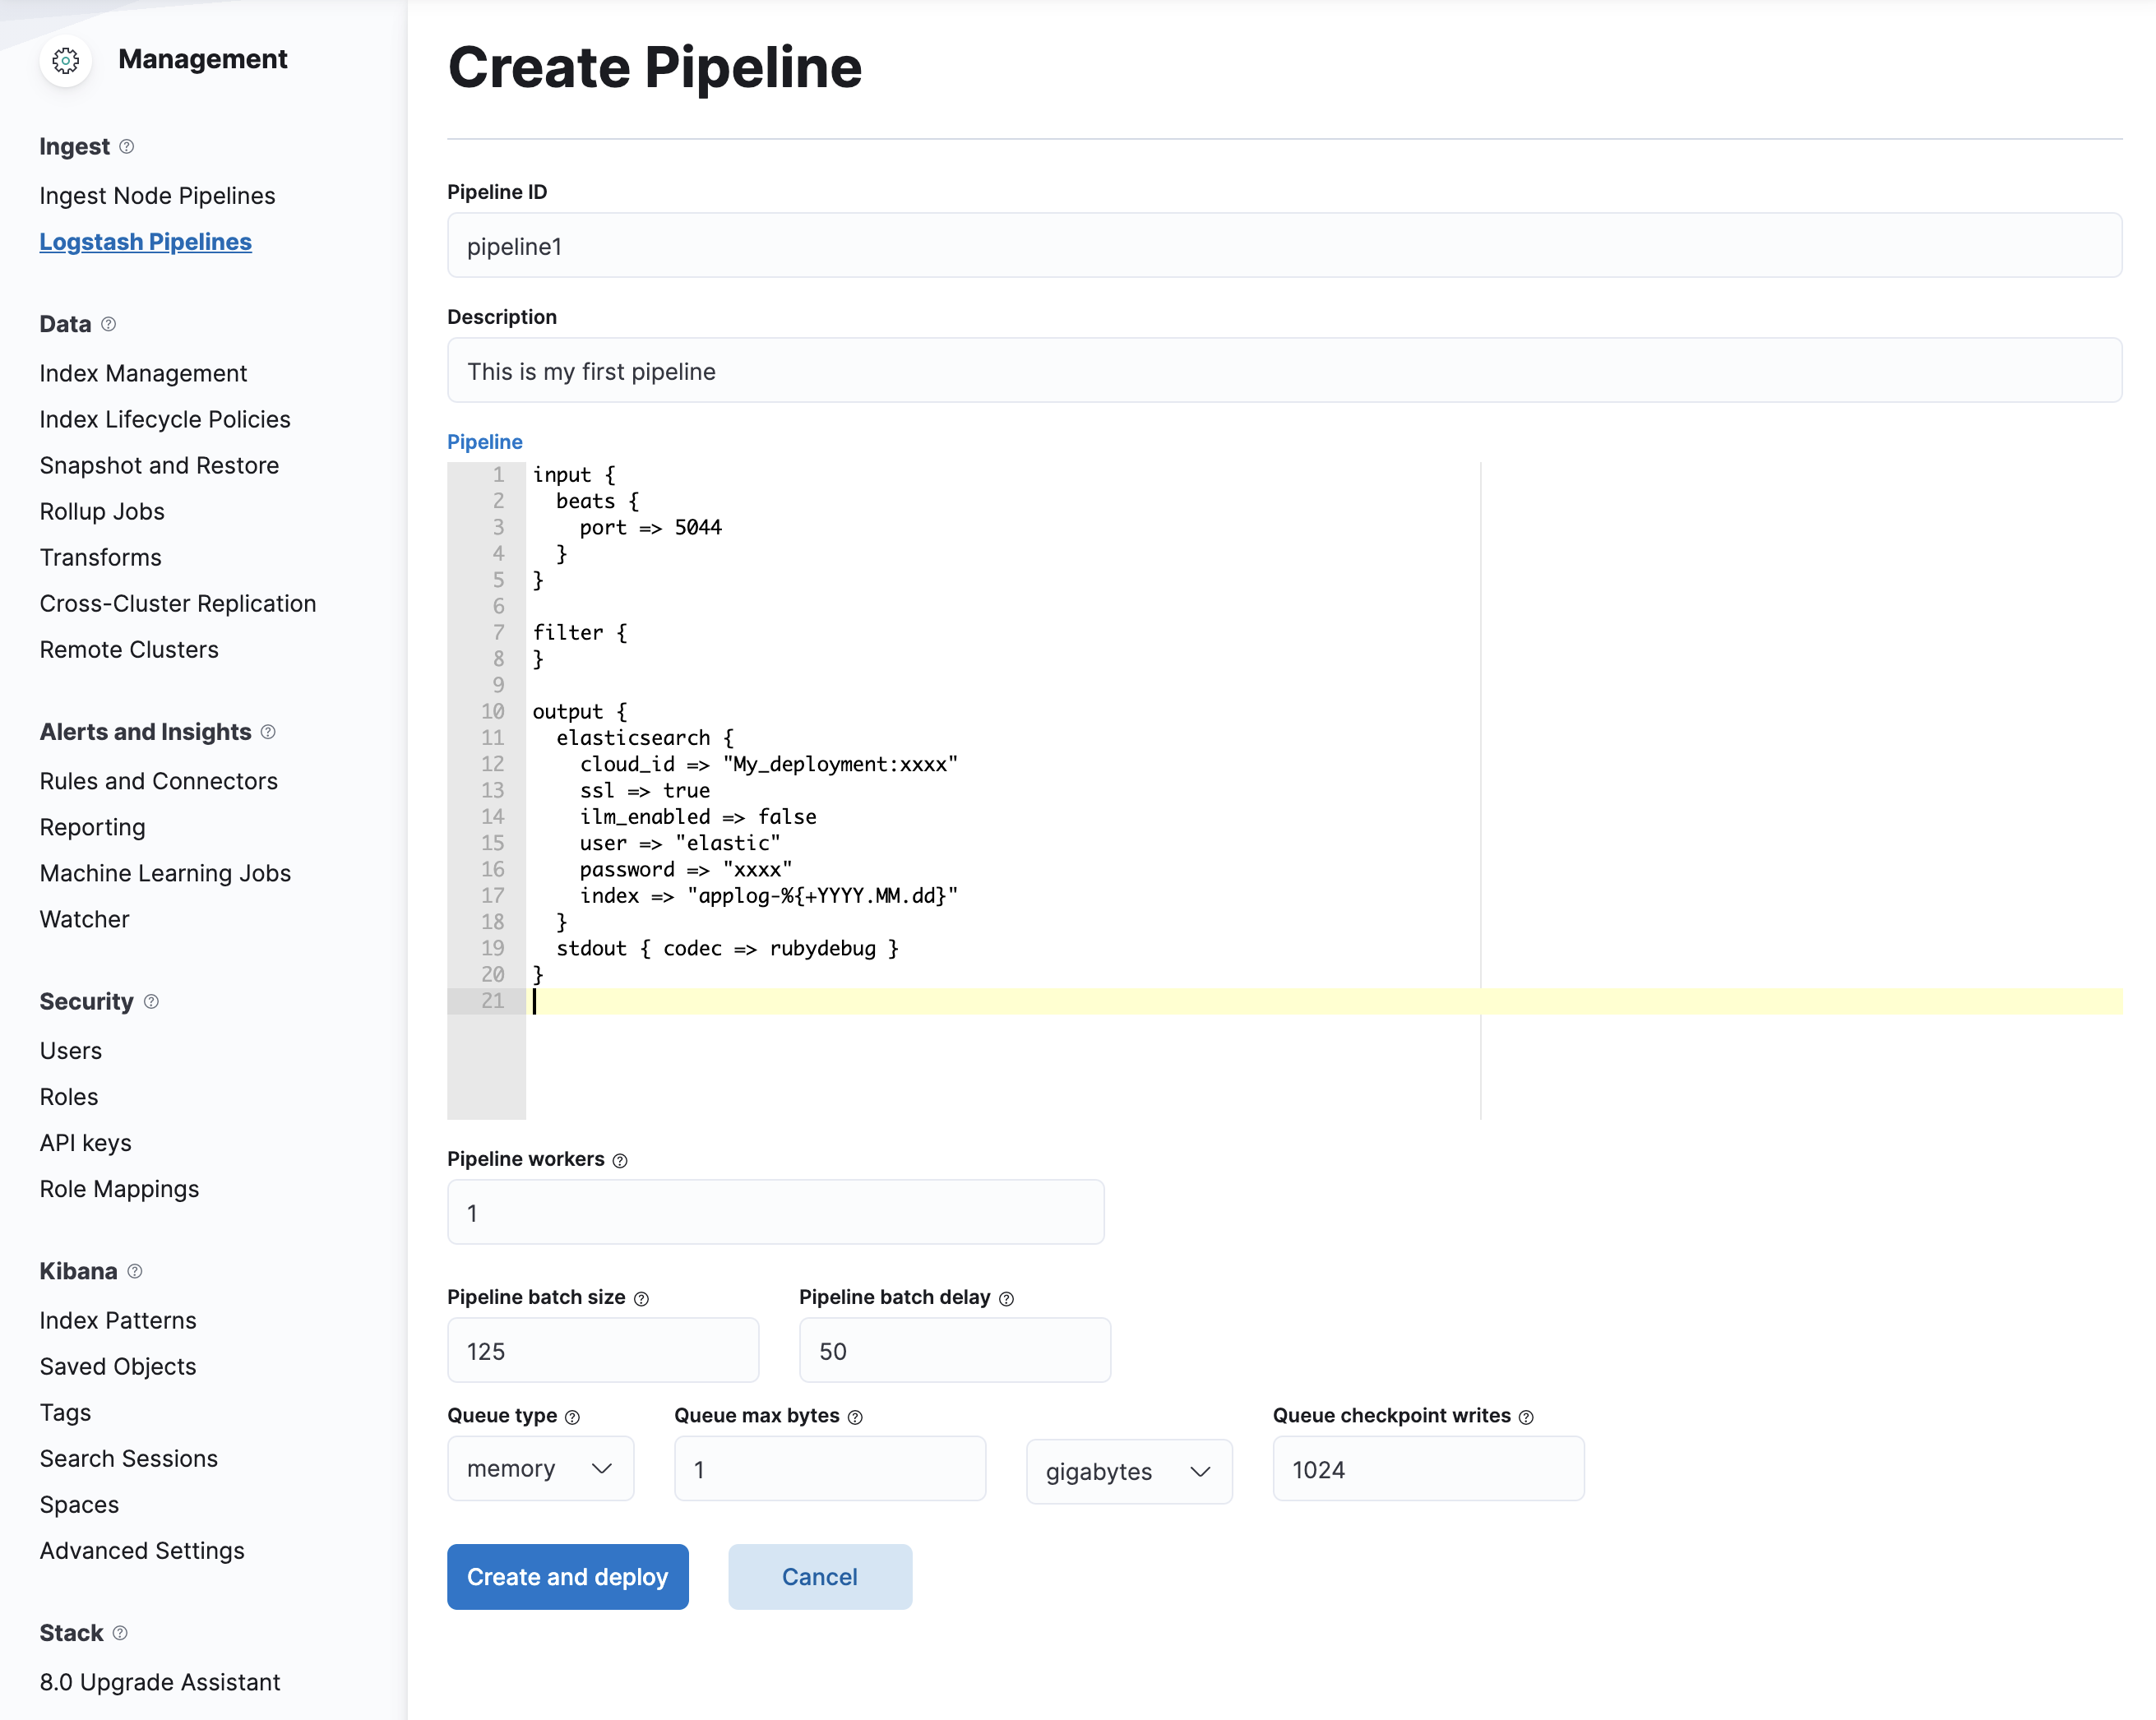Open Logstash Pipelines in sidebar
The image size is (2156, 1720).
click(x=145, y=242)
